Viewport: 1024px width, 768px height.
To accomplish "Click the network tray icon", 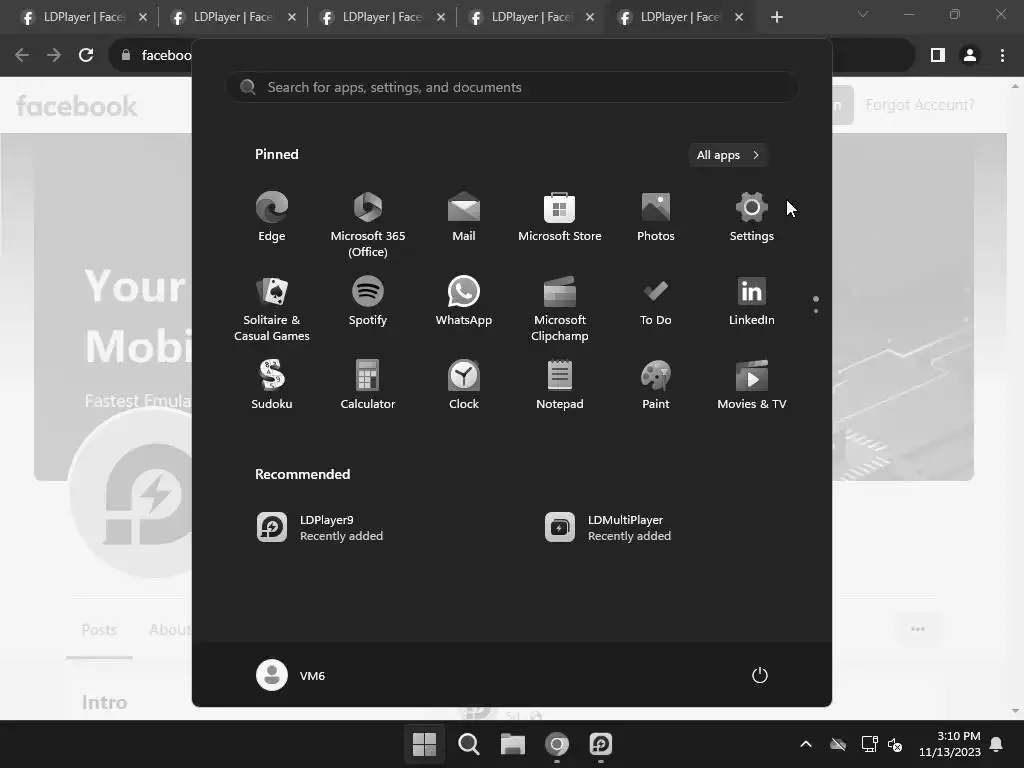I will pyautogui.click(x=869, y=744).
